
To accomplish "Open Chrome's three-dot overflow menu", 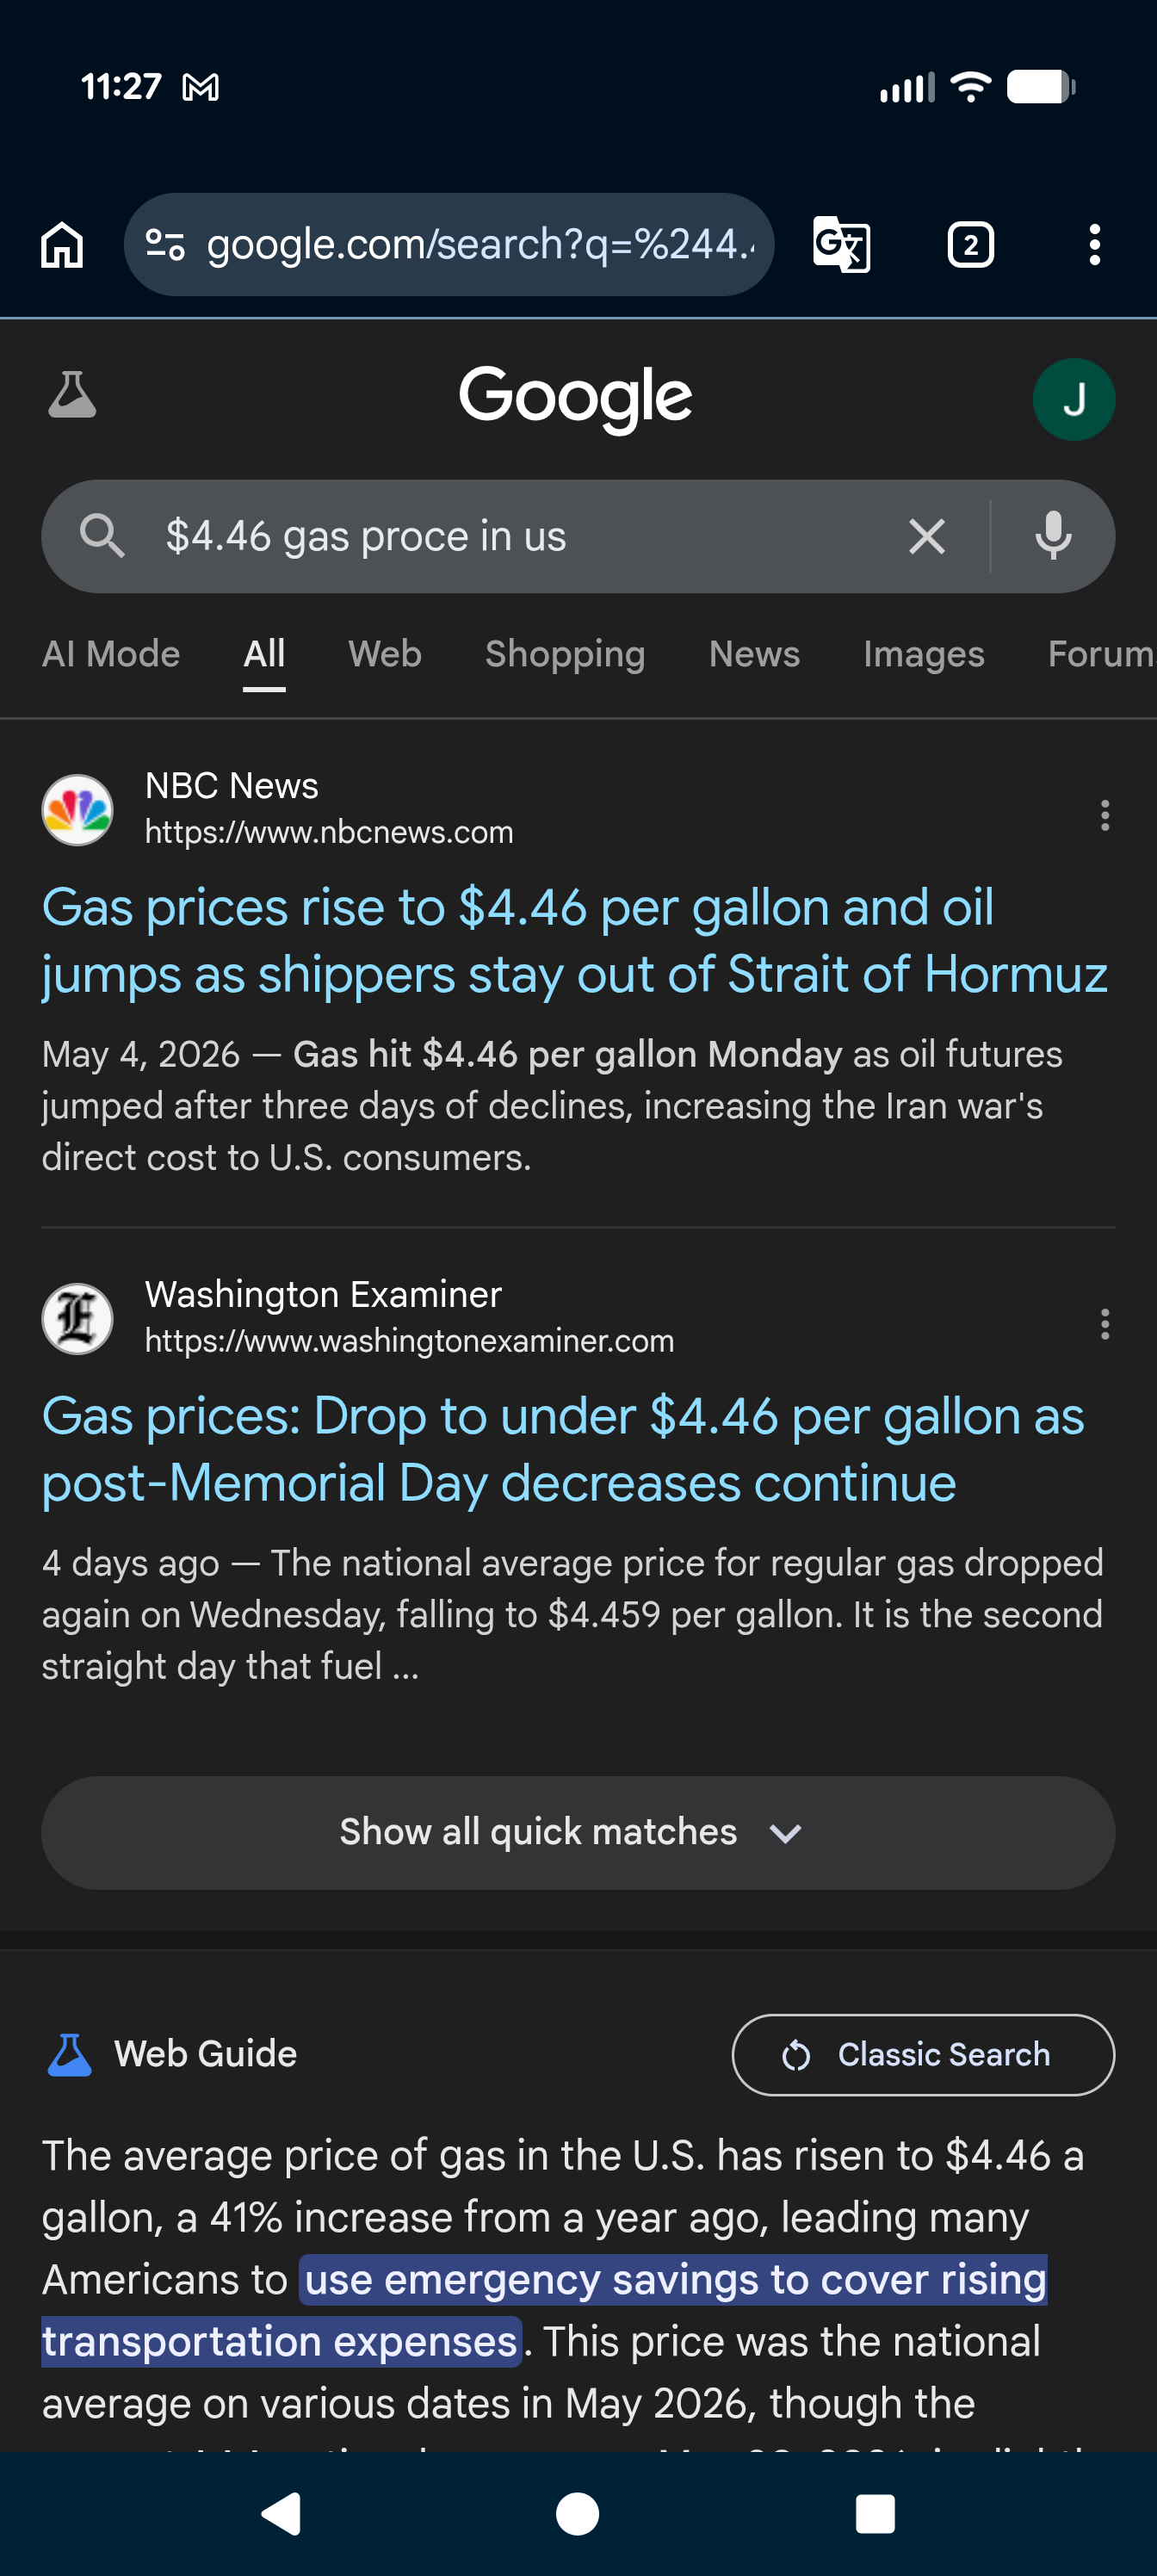I will 1095,245.
